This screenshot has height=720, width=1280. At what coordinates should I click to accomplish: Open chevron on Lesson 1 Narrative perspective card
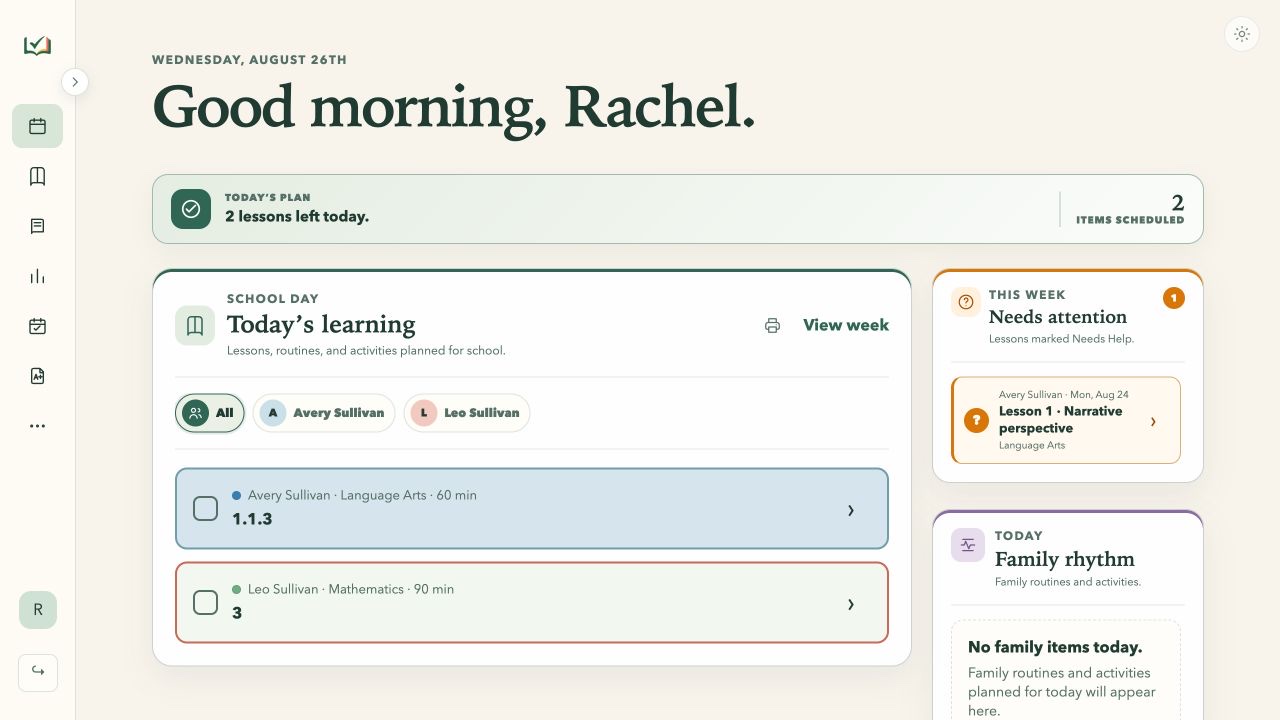click(1153, 422)
